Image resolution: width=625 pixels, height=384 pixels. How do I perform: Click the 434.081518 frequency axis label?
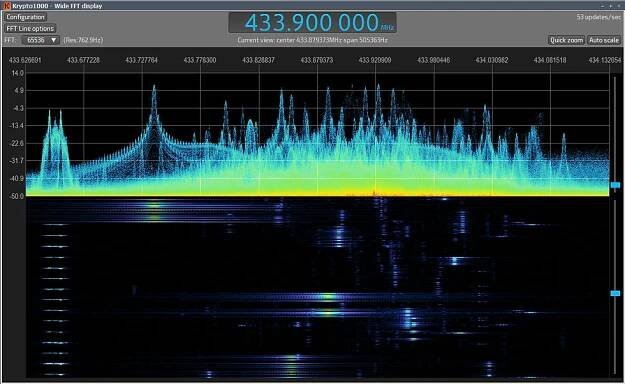click(550, 60)
